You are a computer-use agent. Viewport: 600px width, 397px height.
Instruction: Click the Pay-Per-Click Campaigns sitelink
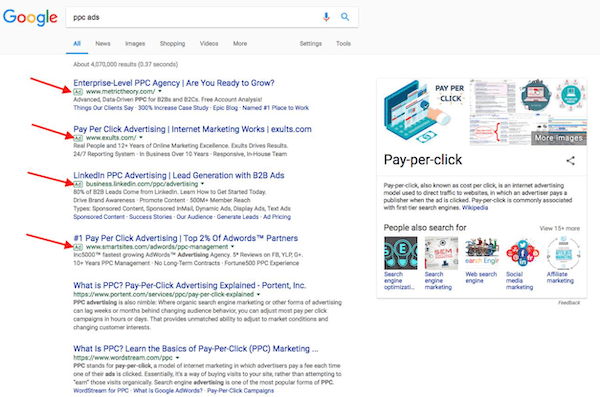[x=241, y=390]
